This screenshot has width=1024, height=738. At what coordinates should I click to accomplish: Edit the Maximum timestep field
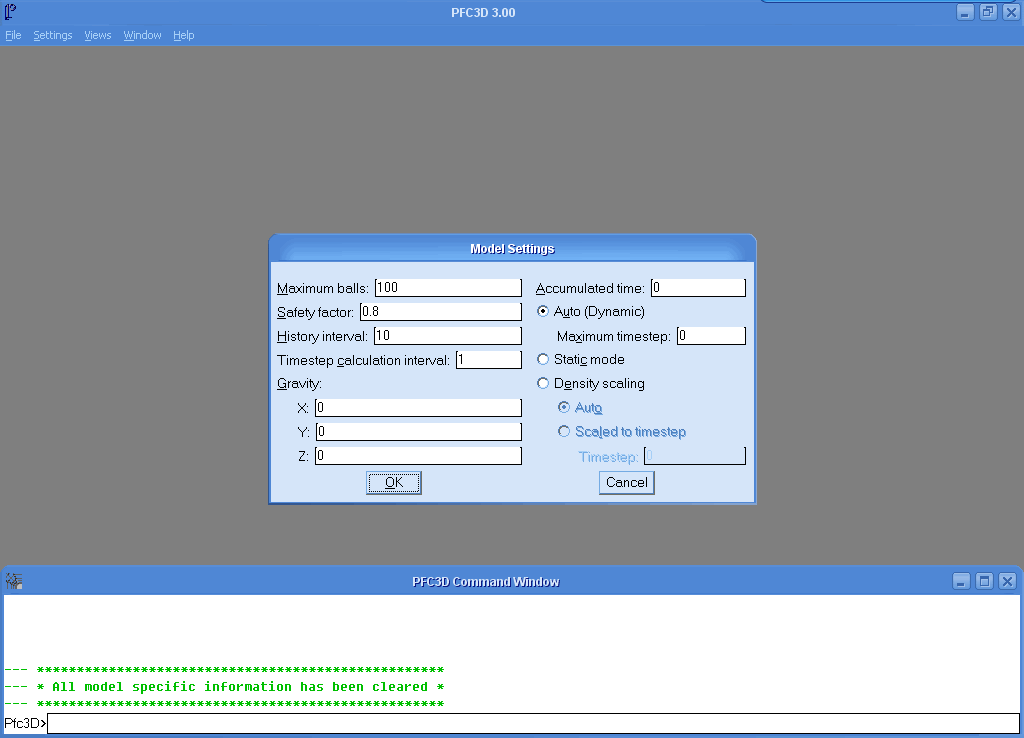point(711,336)
